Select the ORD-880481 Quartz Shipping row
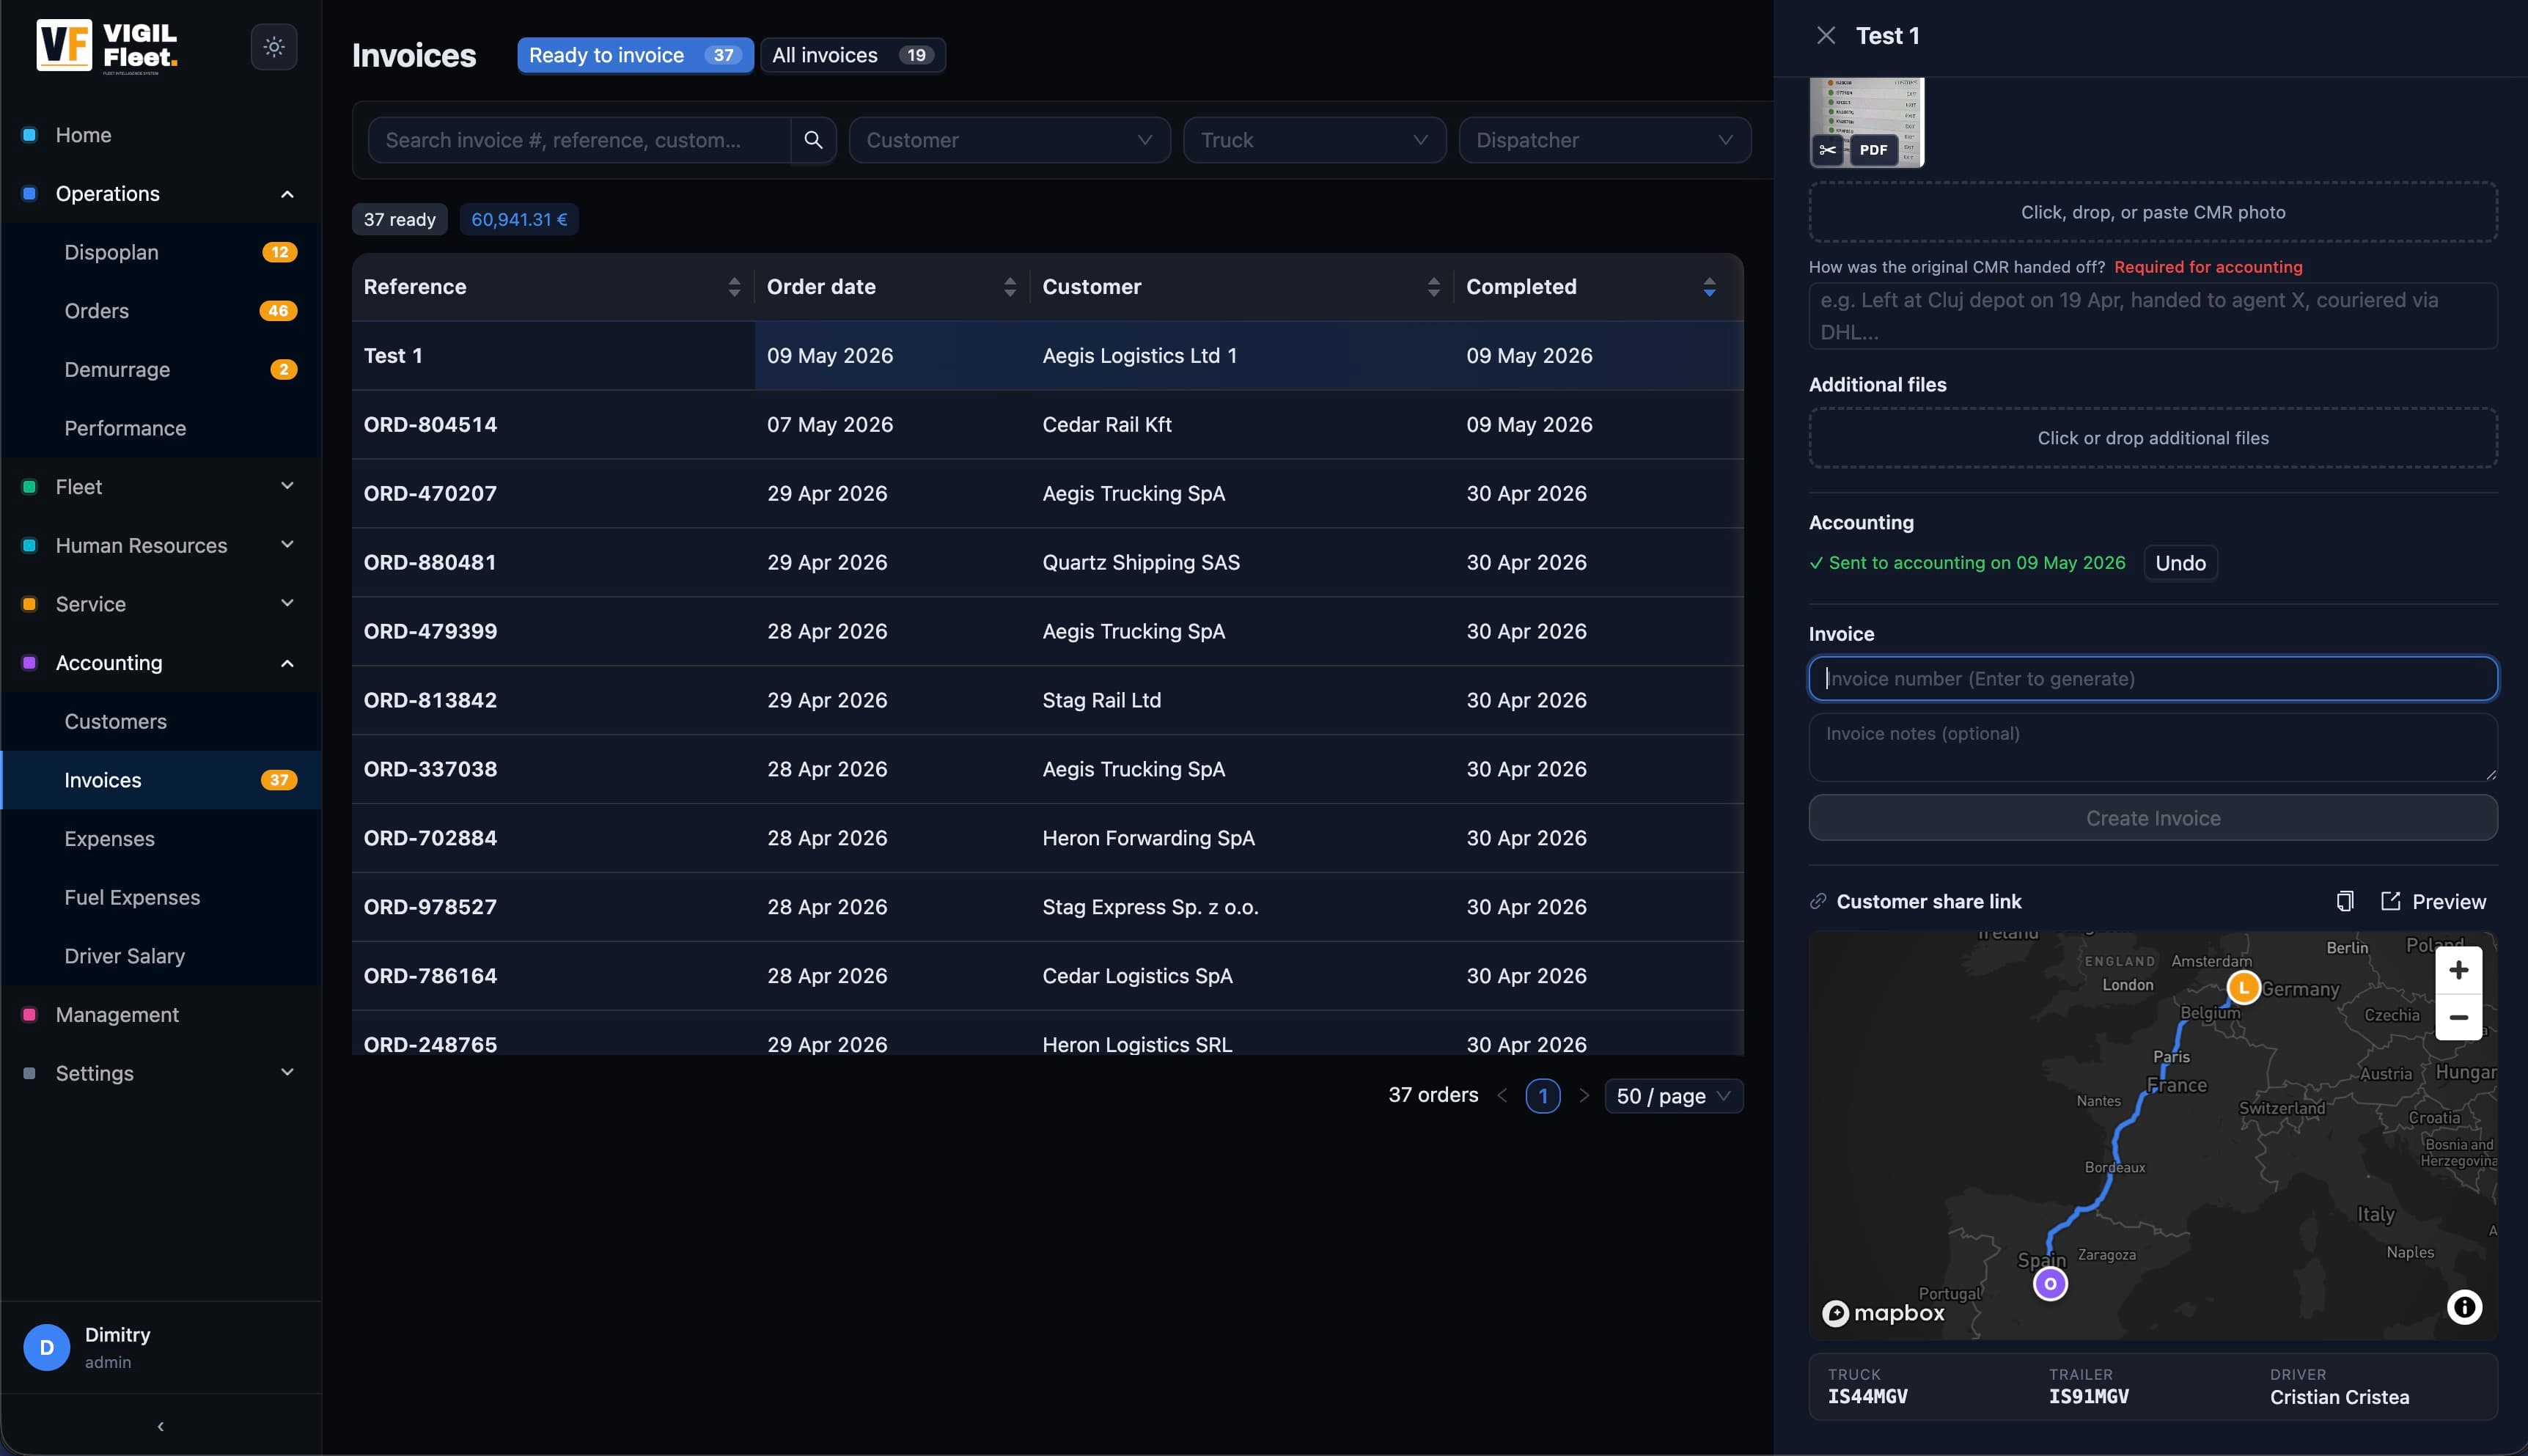 pos(1047,563)
